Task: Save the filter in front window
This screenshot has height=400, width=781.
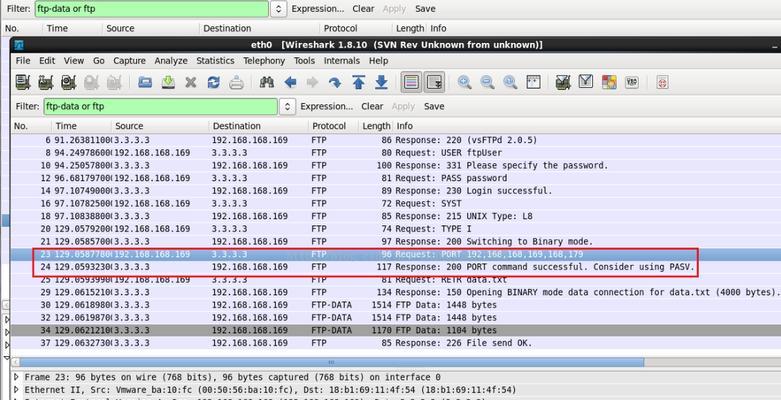Action: coord(434,107)
